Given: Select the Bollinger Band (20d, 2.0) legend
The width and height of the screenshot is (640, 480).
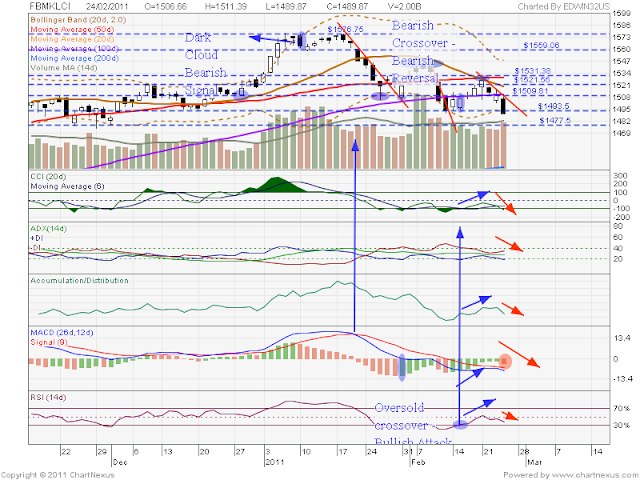Looking at the screenshot, I should click(78, 20).
